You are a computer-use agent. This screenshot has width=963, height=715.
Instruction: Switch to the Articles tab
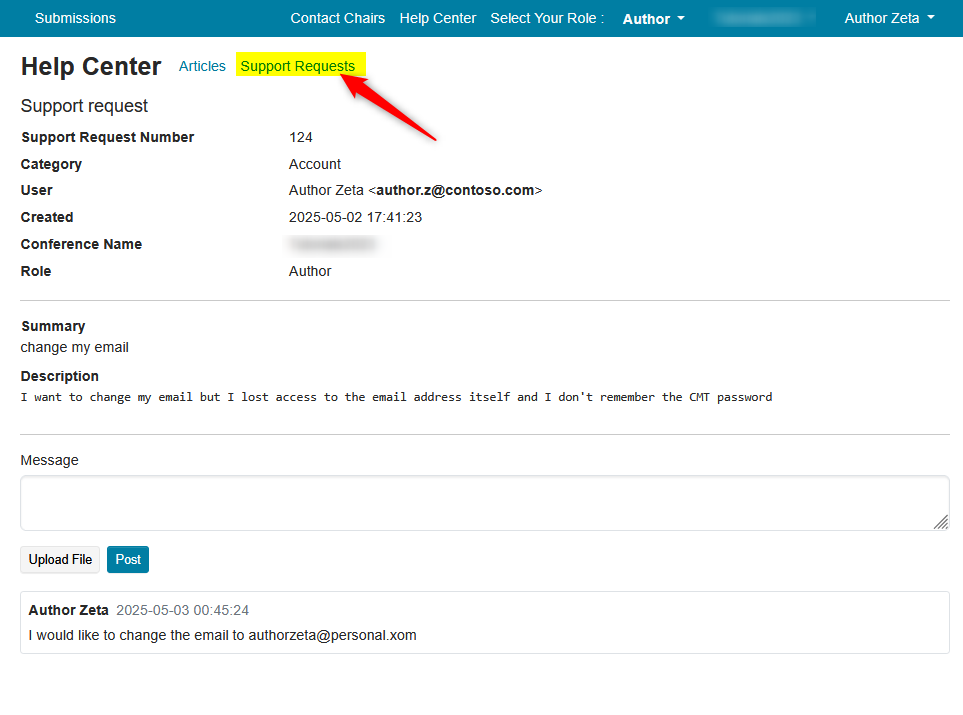[x=202, y=66]
